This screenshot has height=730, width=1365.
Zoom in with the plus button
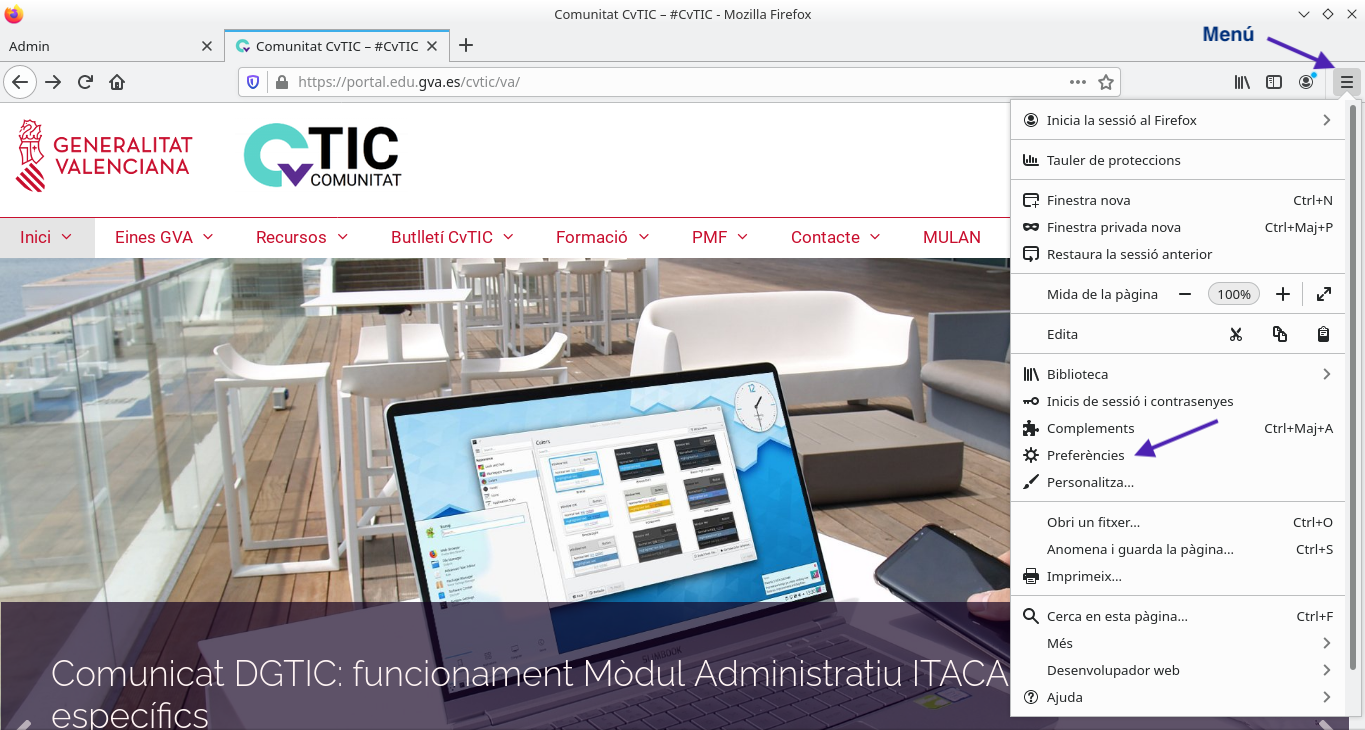pos(1283,294)
